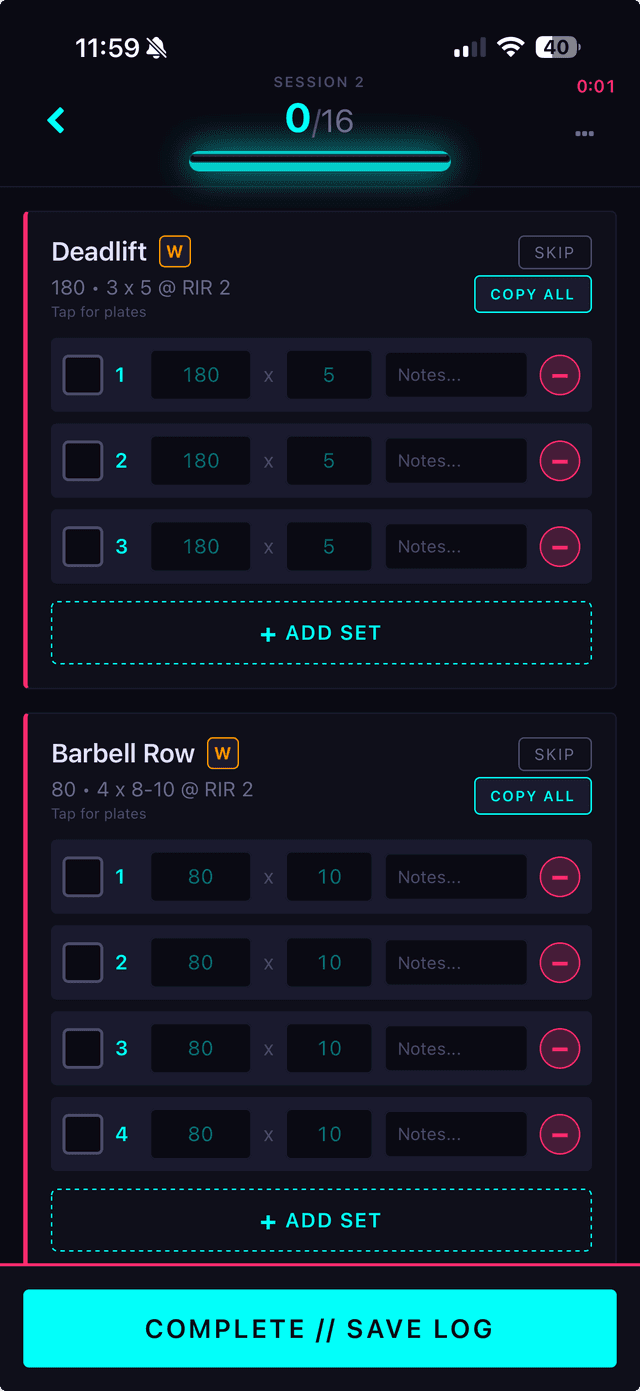Tap the session progress bar
The width and height of the screenshot is (640, 1391).
click(x=319, y=158)
